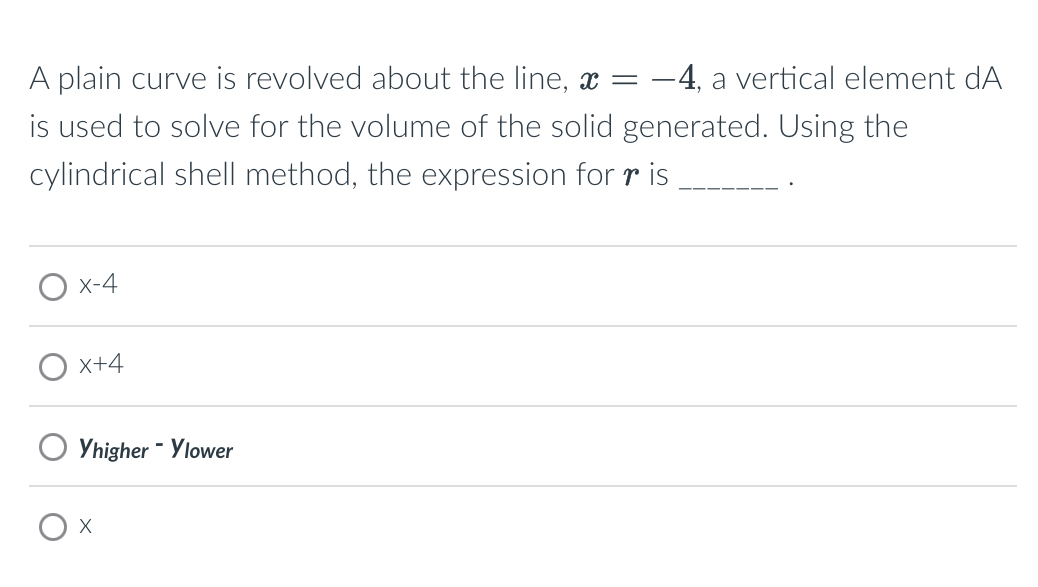Deselect the currently chosen answer option
The image size is (1038, 587).
53,286
